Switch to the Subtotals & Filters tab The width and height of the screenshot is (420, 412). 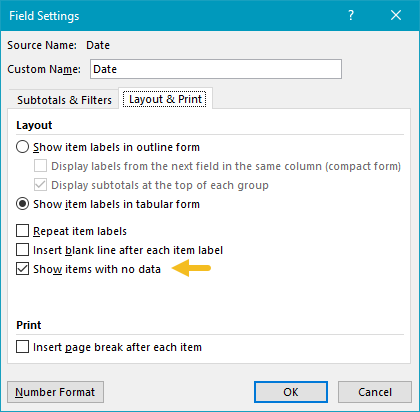pos(64,100)
